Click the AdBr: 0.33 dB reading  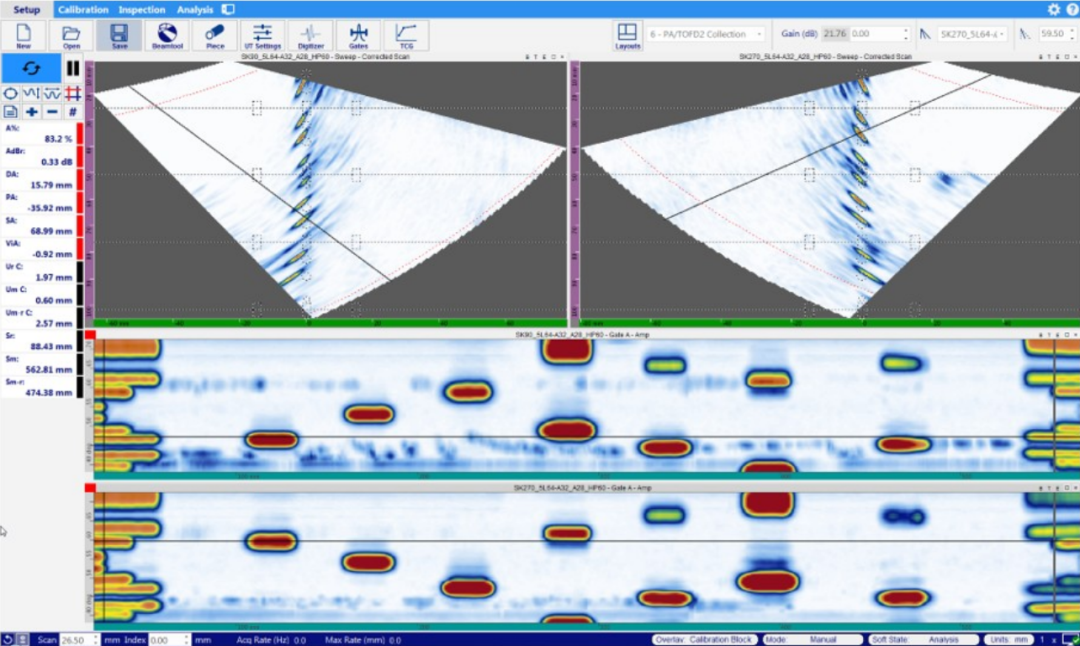click(x=39, y=156)
